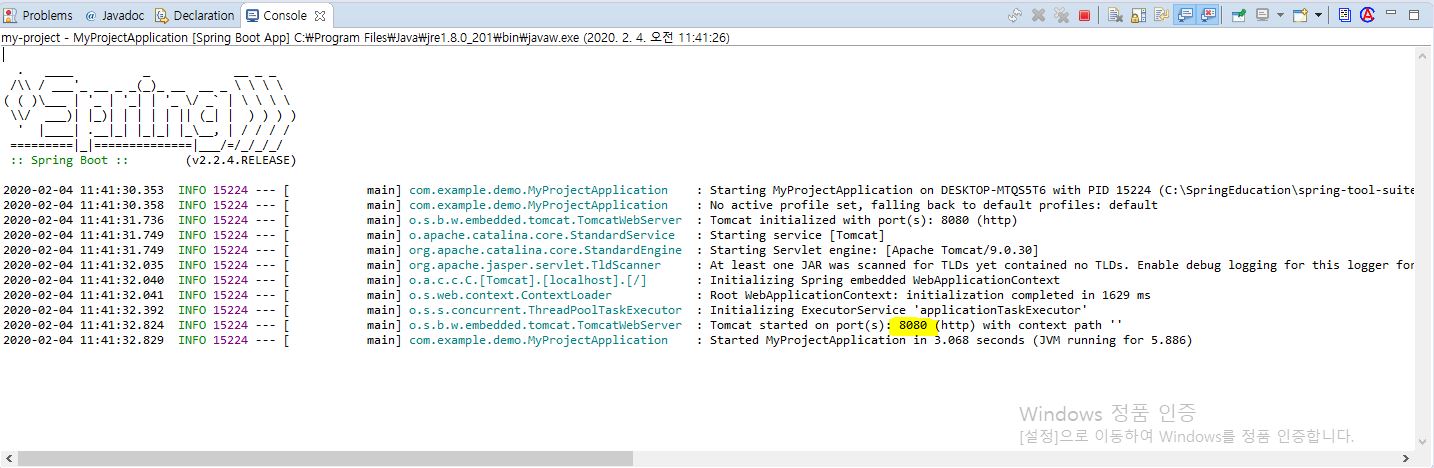The width and height of the screenshot is (1434, 468).
Task: Click the Open Console icon
Action: tap(1300, 15)
